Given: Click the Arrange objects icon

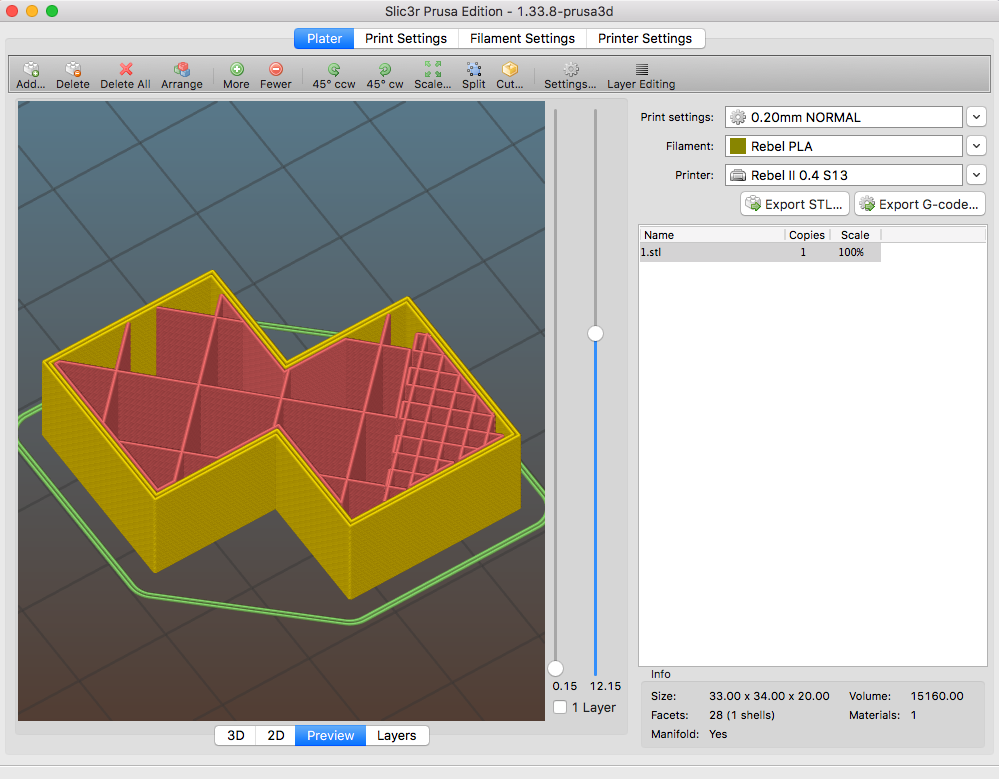Looking at the screenshot, I should coord(182,70).
